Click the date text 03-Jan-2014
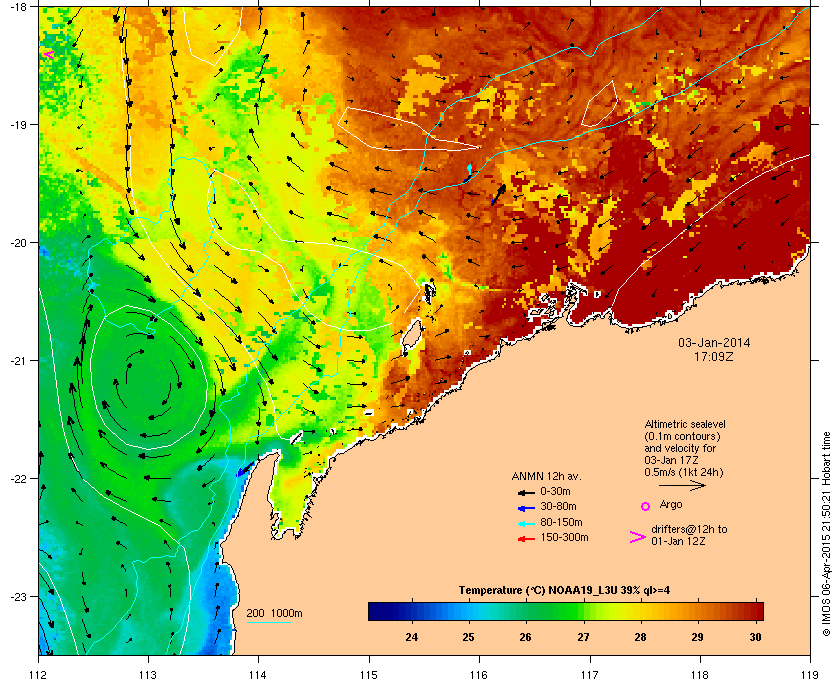The width and height of the screenshot is (840, 680). [714, 343]
